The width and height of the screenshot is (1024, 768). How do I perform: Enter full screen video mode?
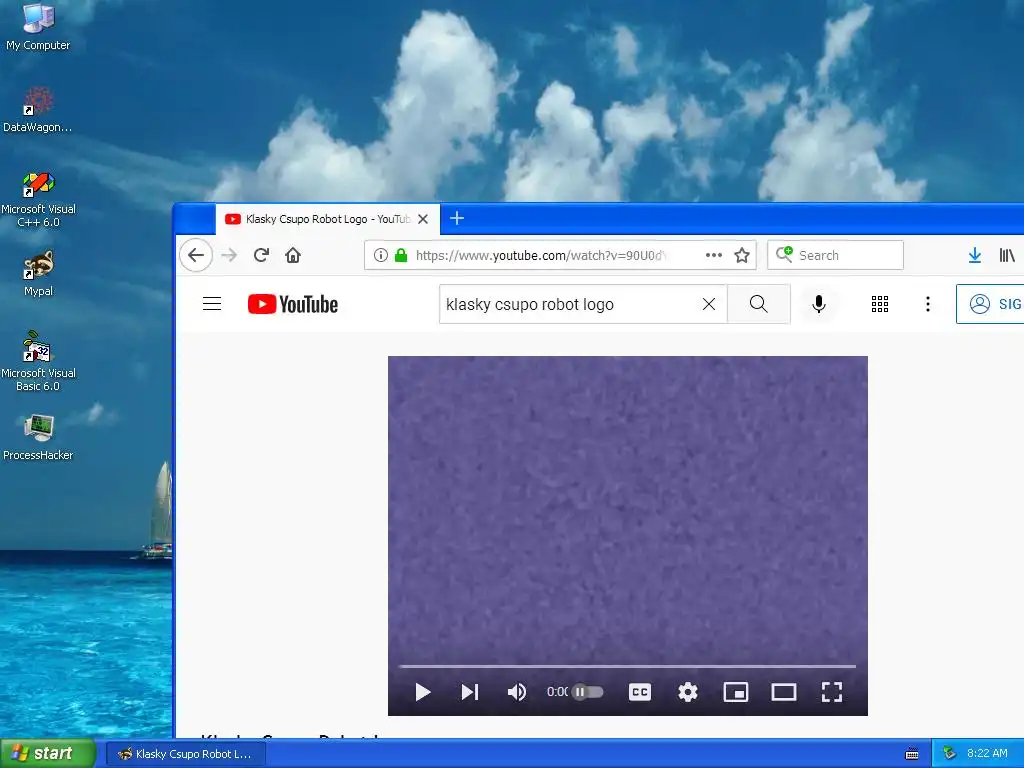(x=831, y=692)
